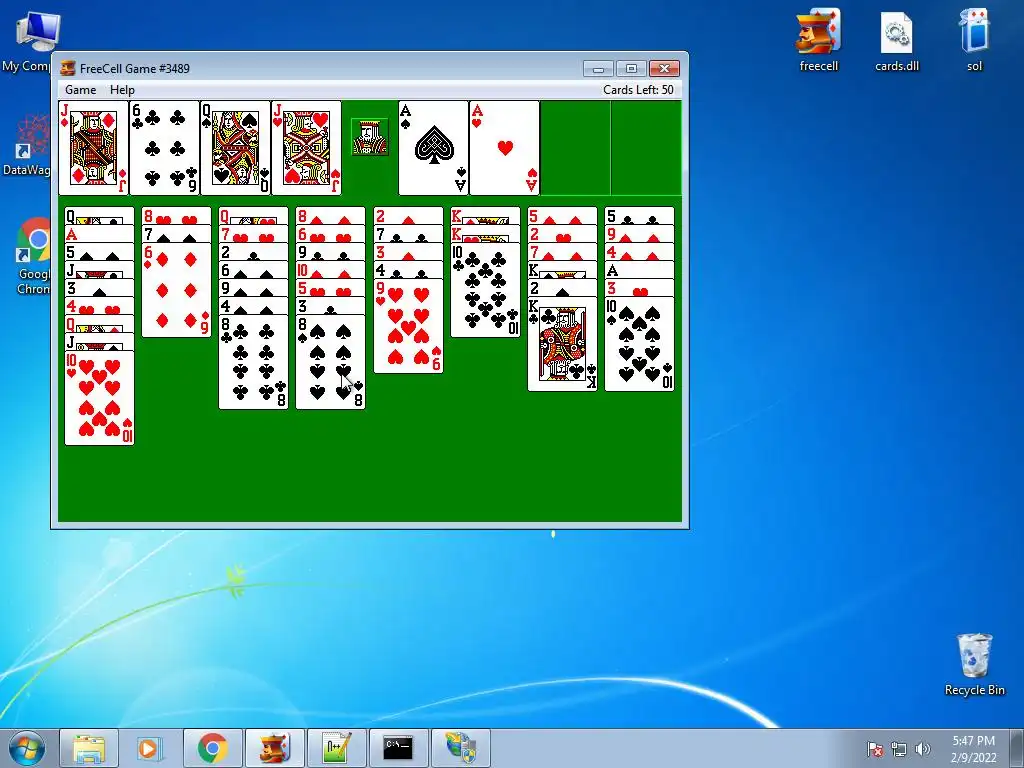Open the Google Chrome desktop shortcut
Screen dimensions: 1024x768
pyautogui.click(x=33, y=256)
